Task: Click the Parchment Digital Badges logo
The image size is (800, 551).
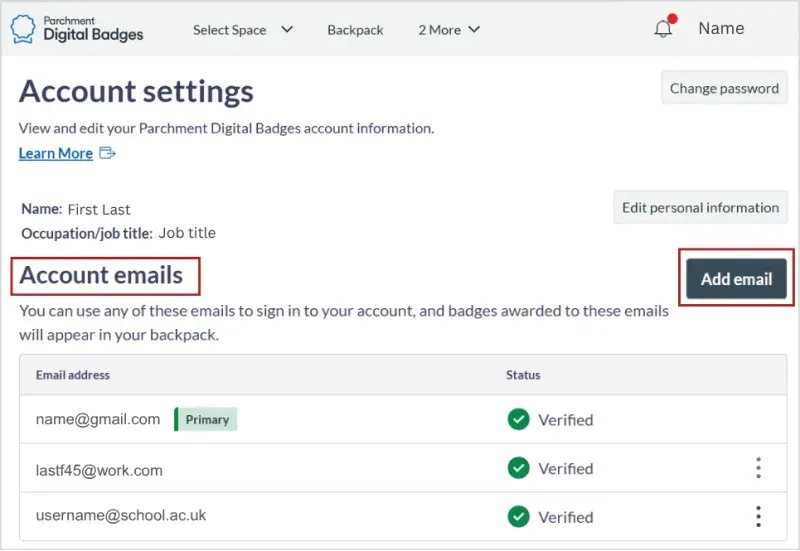Action: [x=77, y=29]
